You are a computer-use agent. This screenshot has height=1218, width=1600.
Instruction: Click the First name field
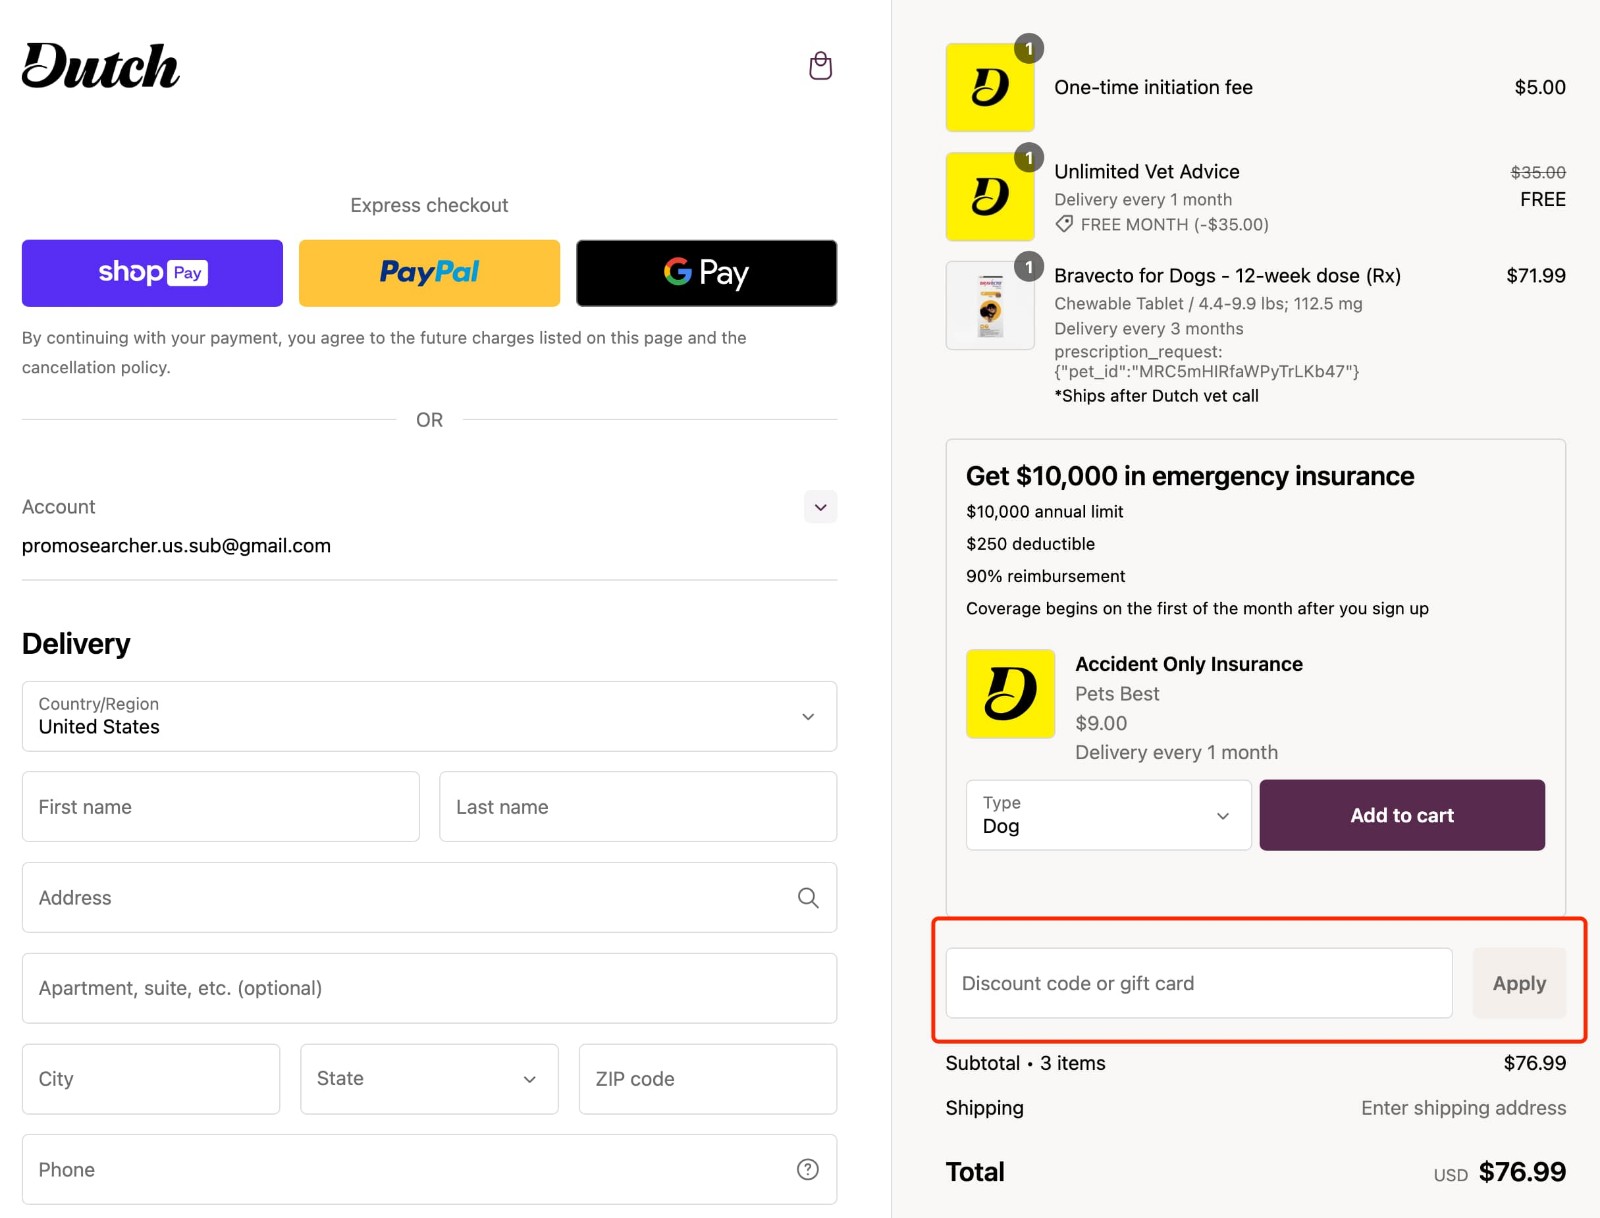(220, 806)
